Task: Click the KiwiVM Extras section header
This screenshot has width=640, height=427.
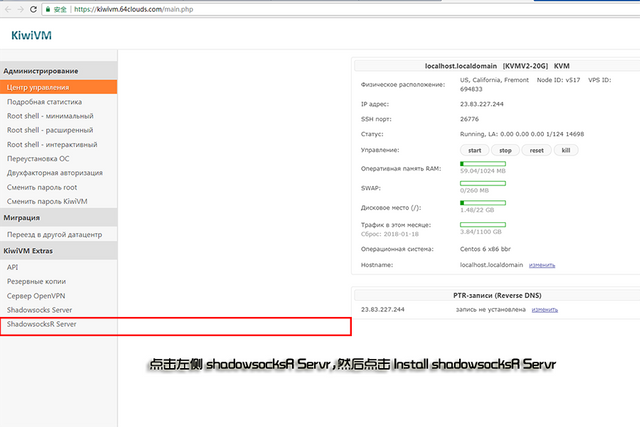Action: tap(58, 251)
